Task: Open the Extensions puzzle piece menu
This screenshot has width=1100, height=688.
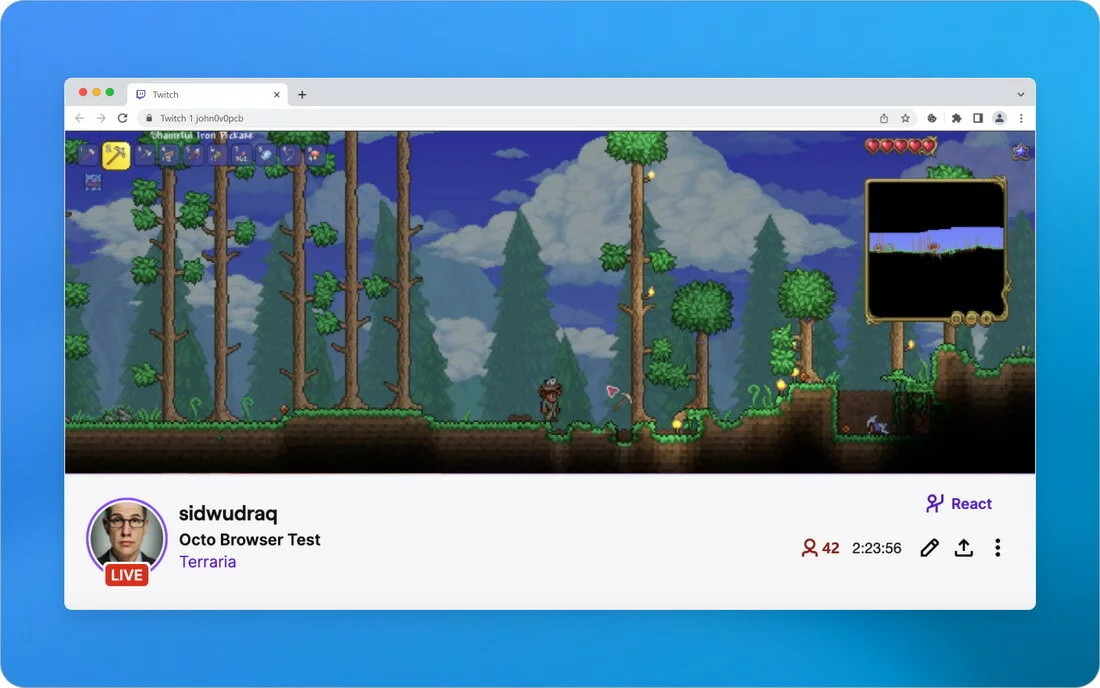Action: 956,118
